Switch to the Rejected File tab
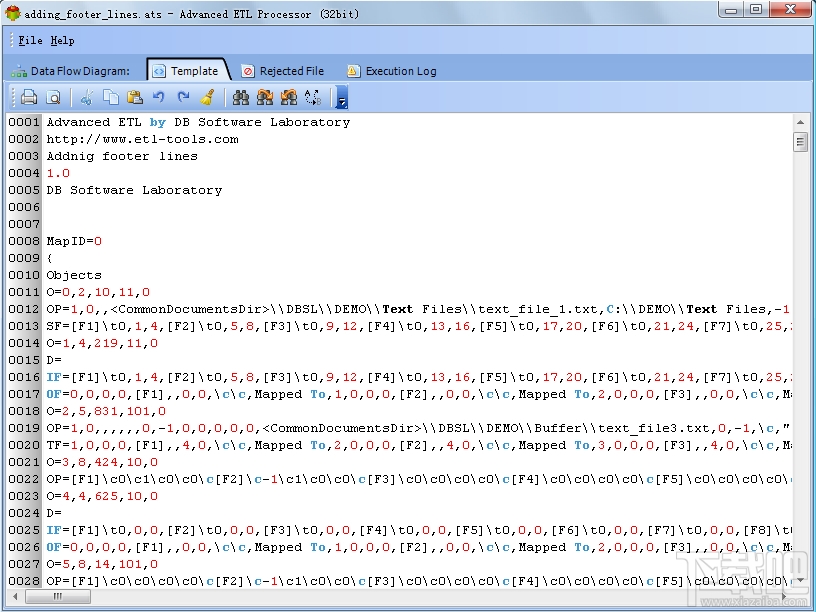 pos(284,71)
